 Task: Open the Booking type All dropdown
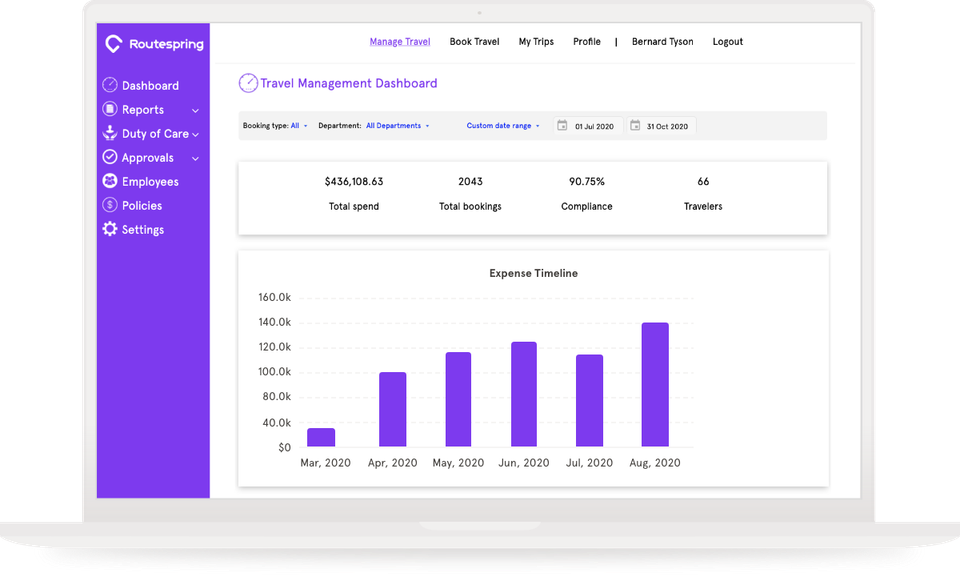click(x=299, y=126)
